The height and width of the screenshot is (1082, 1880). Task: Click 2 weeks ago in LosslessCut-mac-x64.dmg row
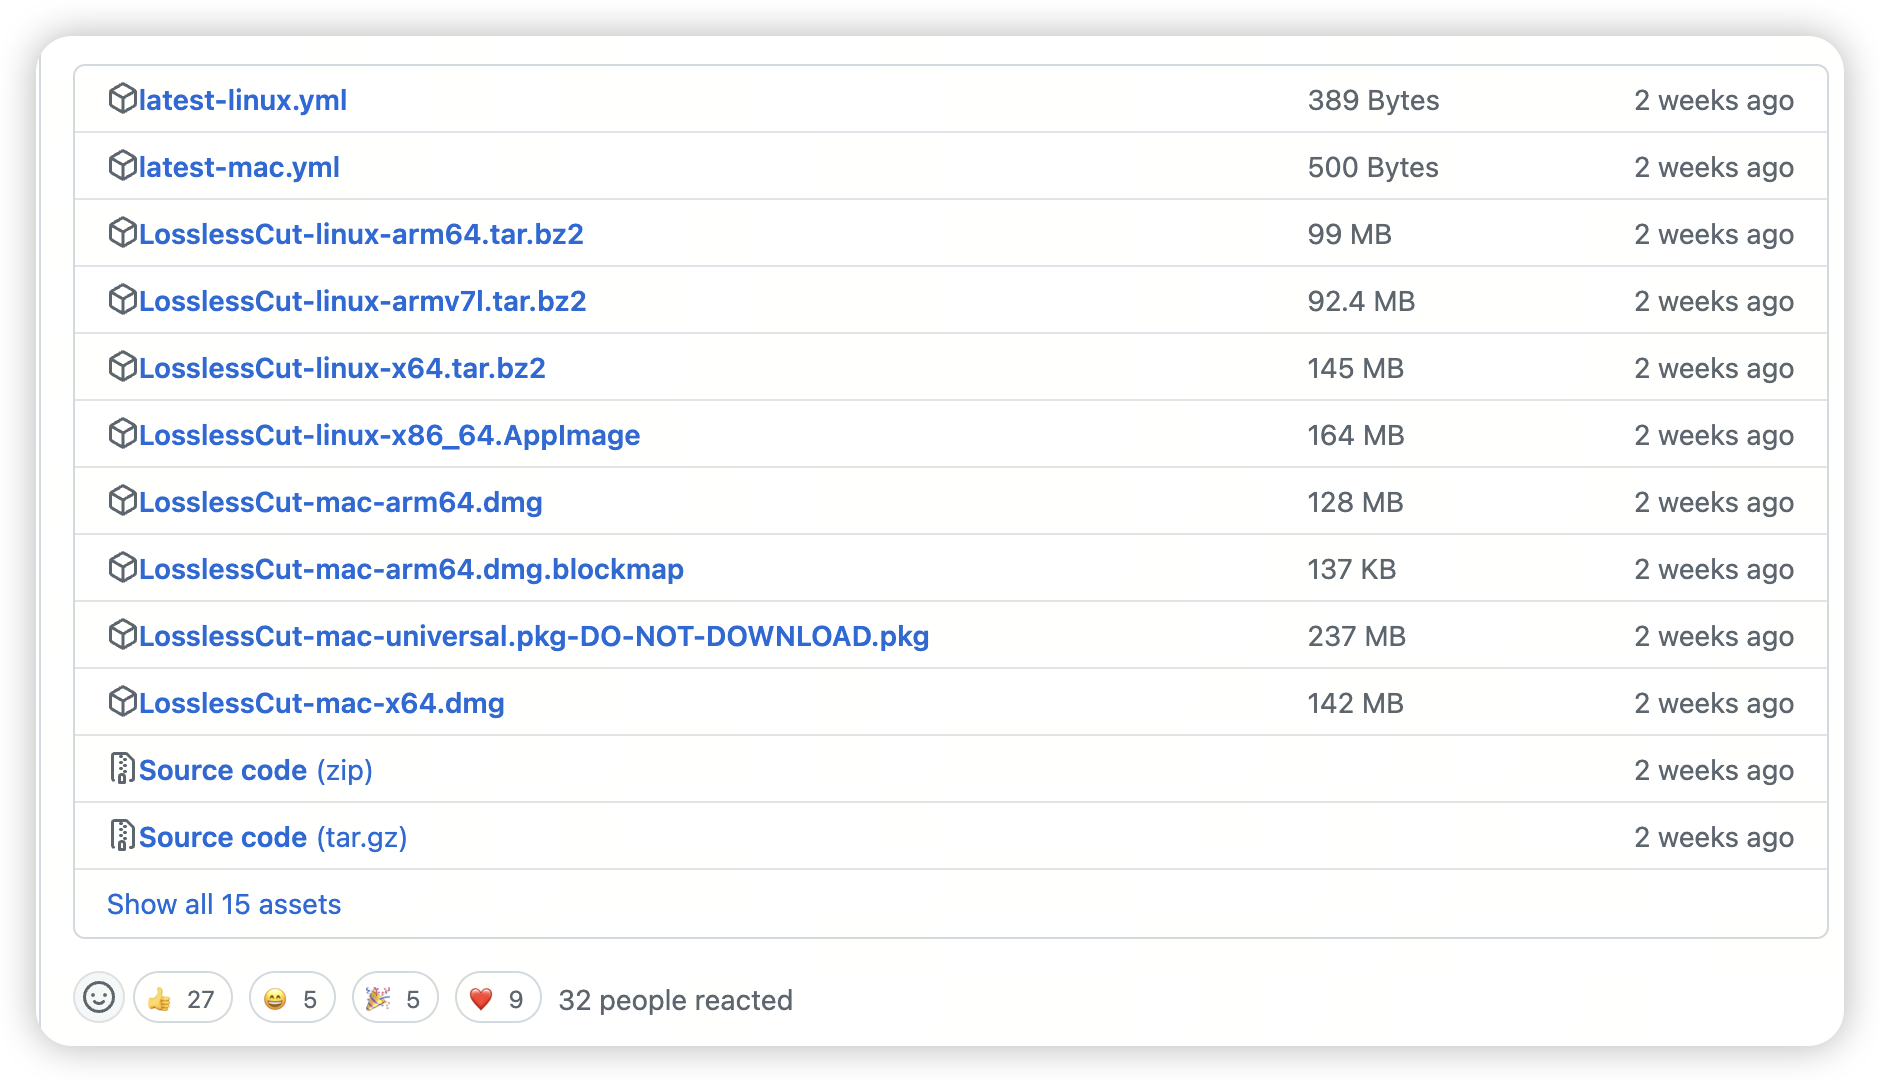pos(1714,703)
